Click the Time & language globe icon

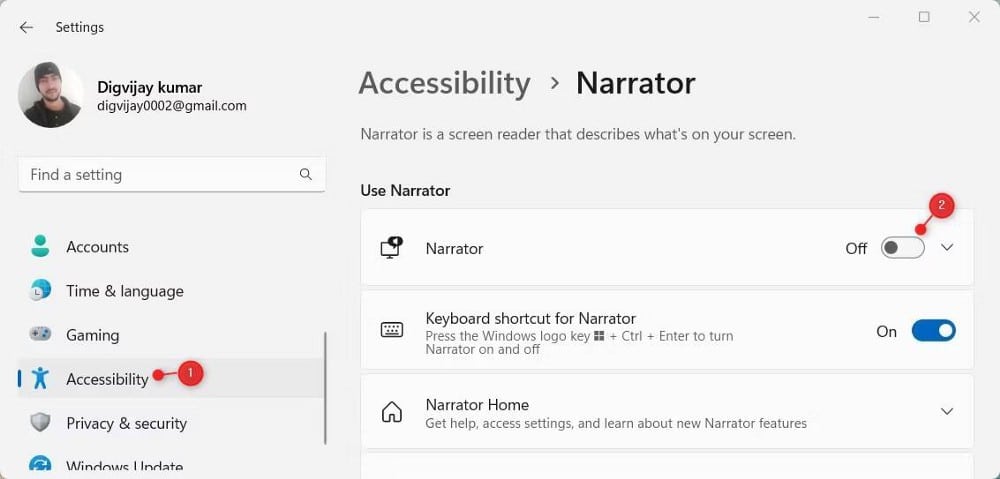click(x=40, y=291)
